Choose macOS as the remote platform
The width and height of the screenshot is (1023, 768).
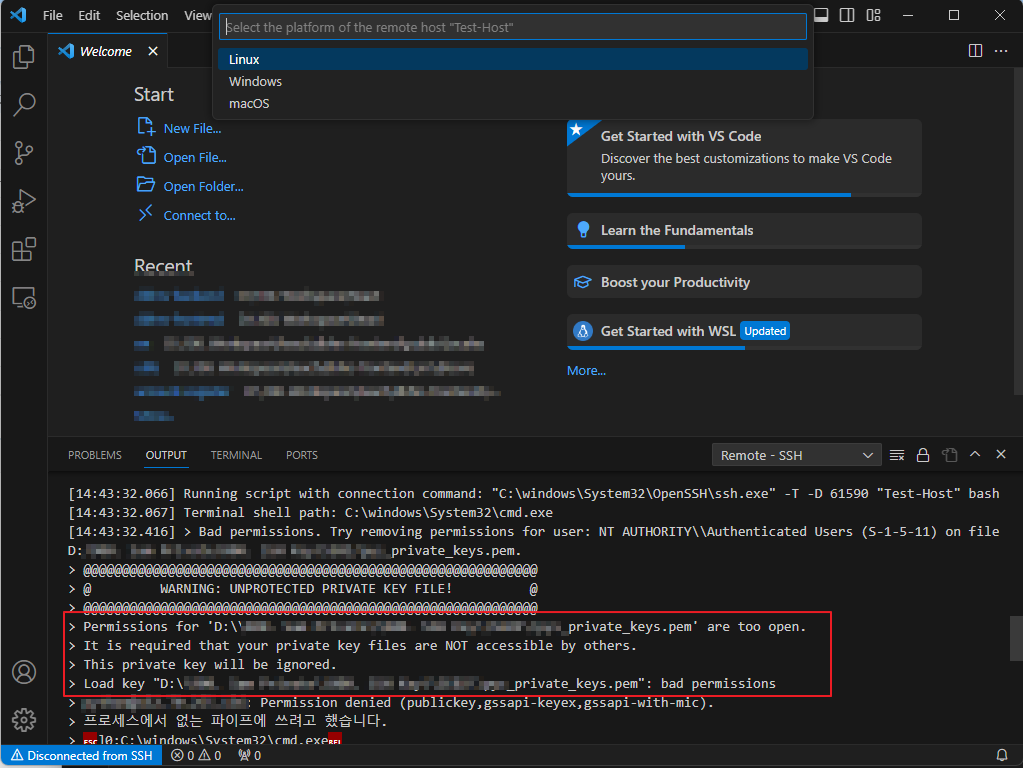513,104
